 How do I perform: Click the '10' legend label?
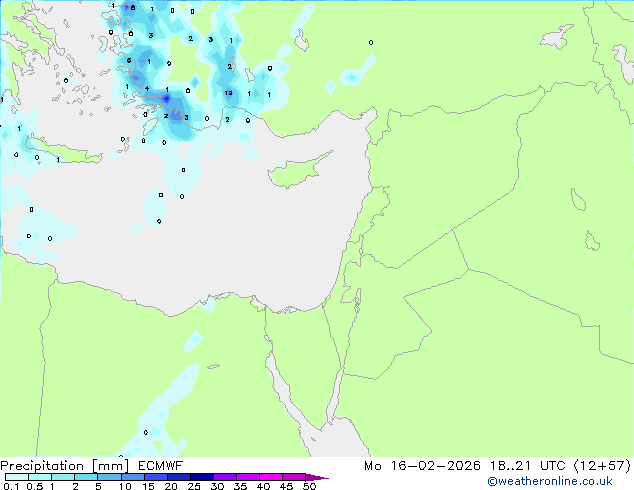click(125, 486)
